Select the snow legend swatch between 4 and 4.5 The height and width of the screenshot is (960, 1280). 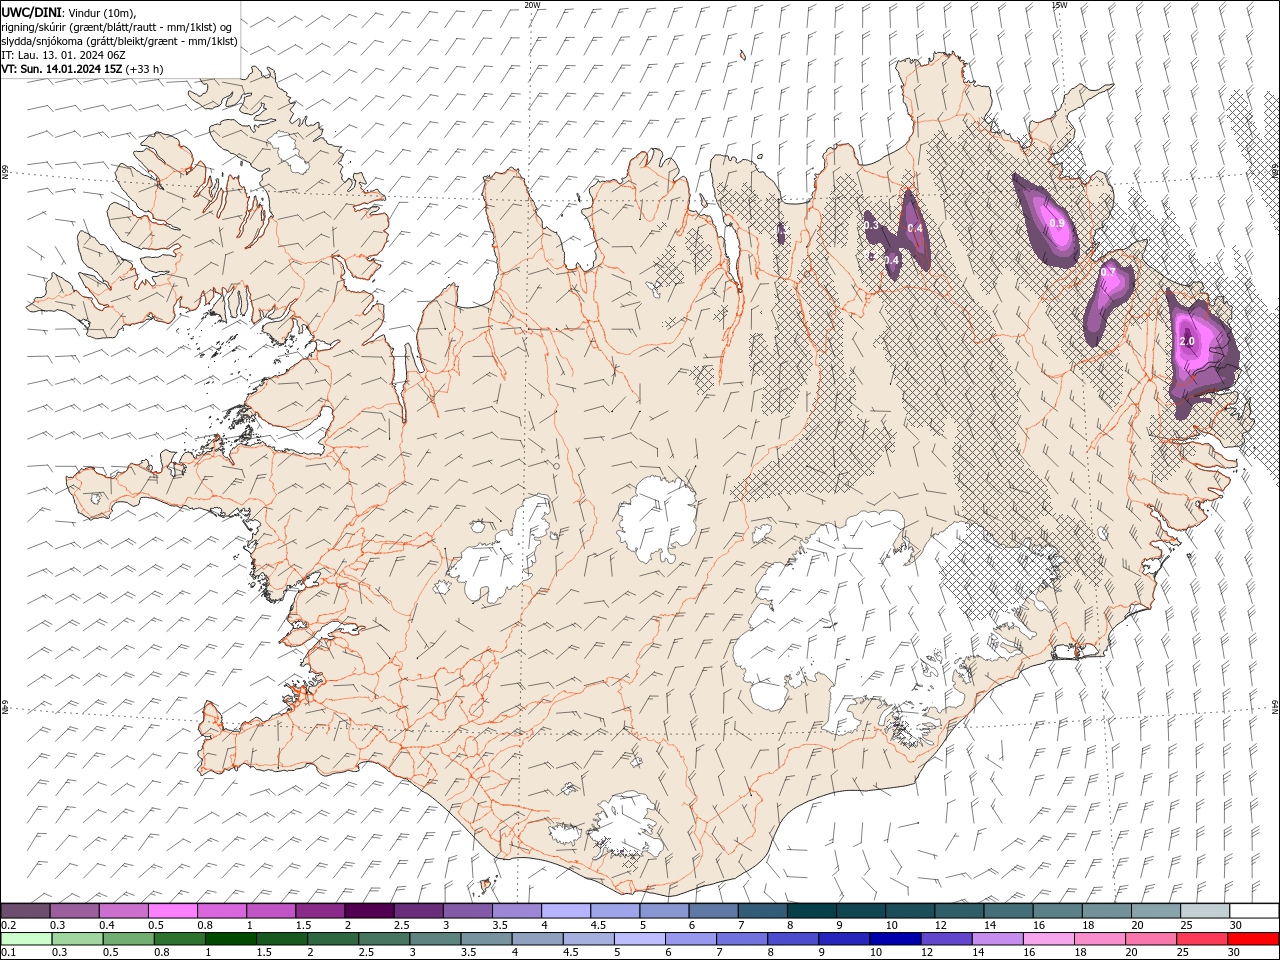[566, 911]
